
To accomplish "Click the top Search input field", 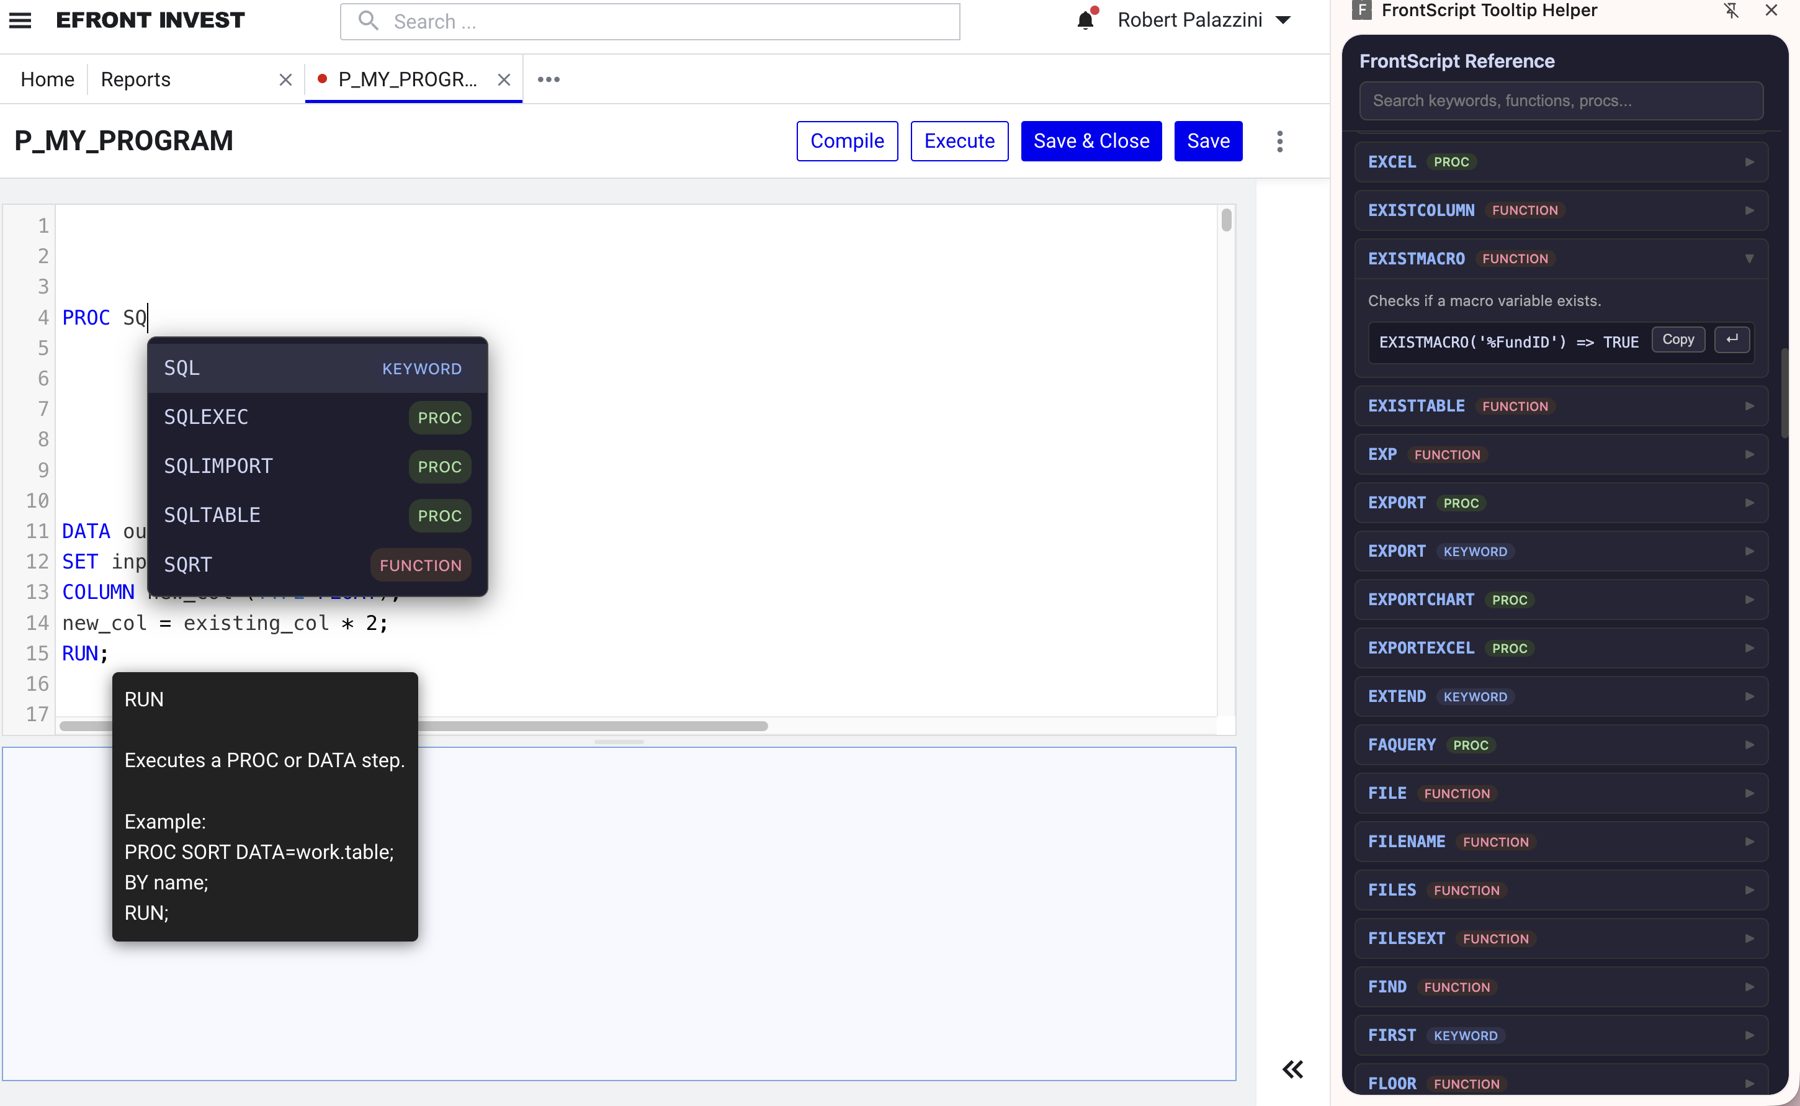I will tap(650, 21).
